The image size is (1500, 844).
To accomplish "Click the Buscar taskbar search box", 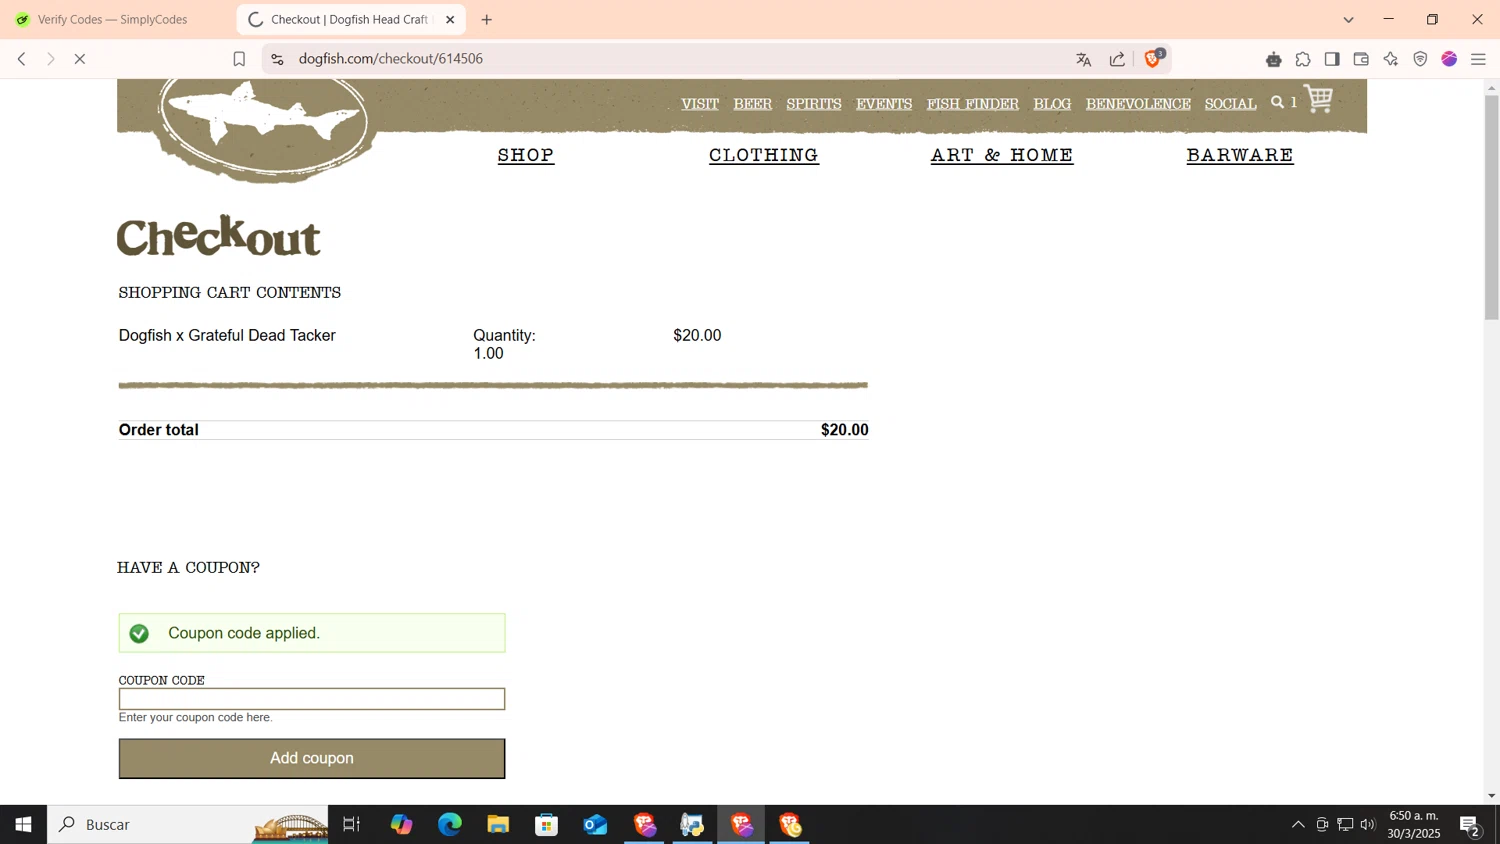I will tap(188, 824).
